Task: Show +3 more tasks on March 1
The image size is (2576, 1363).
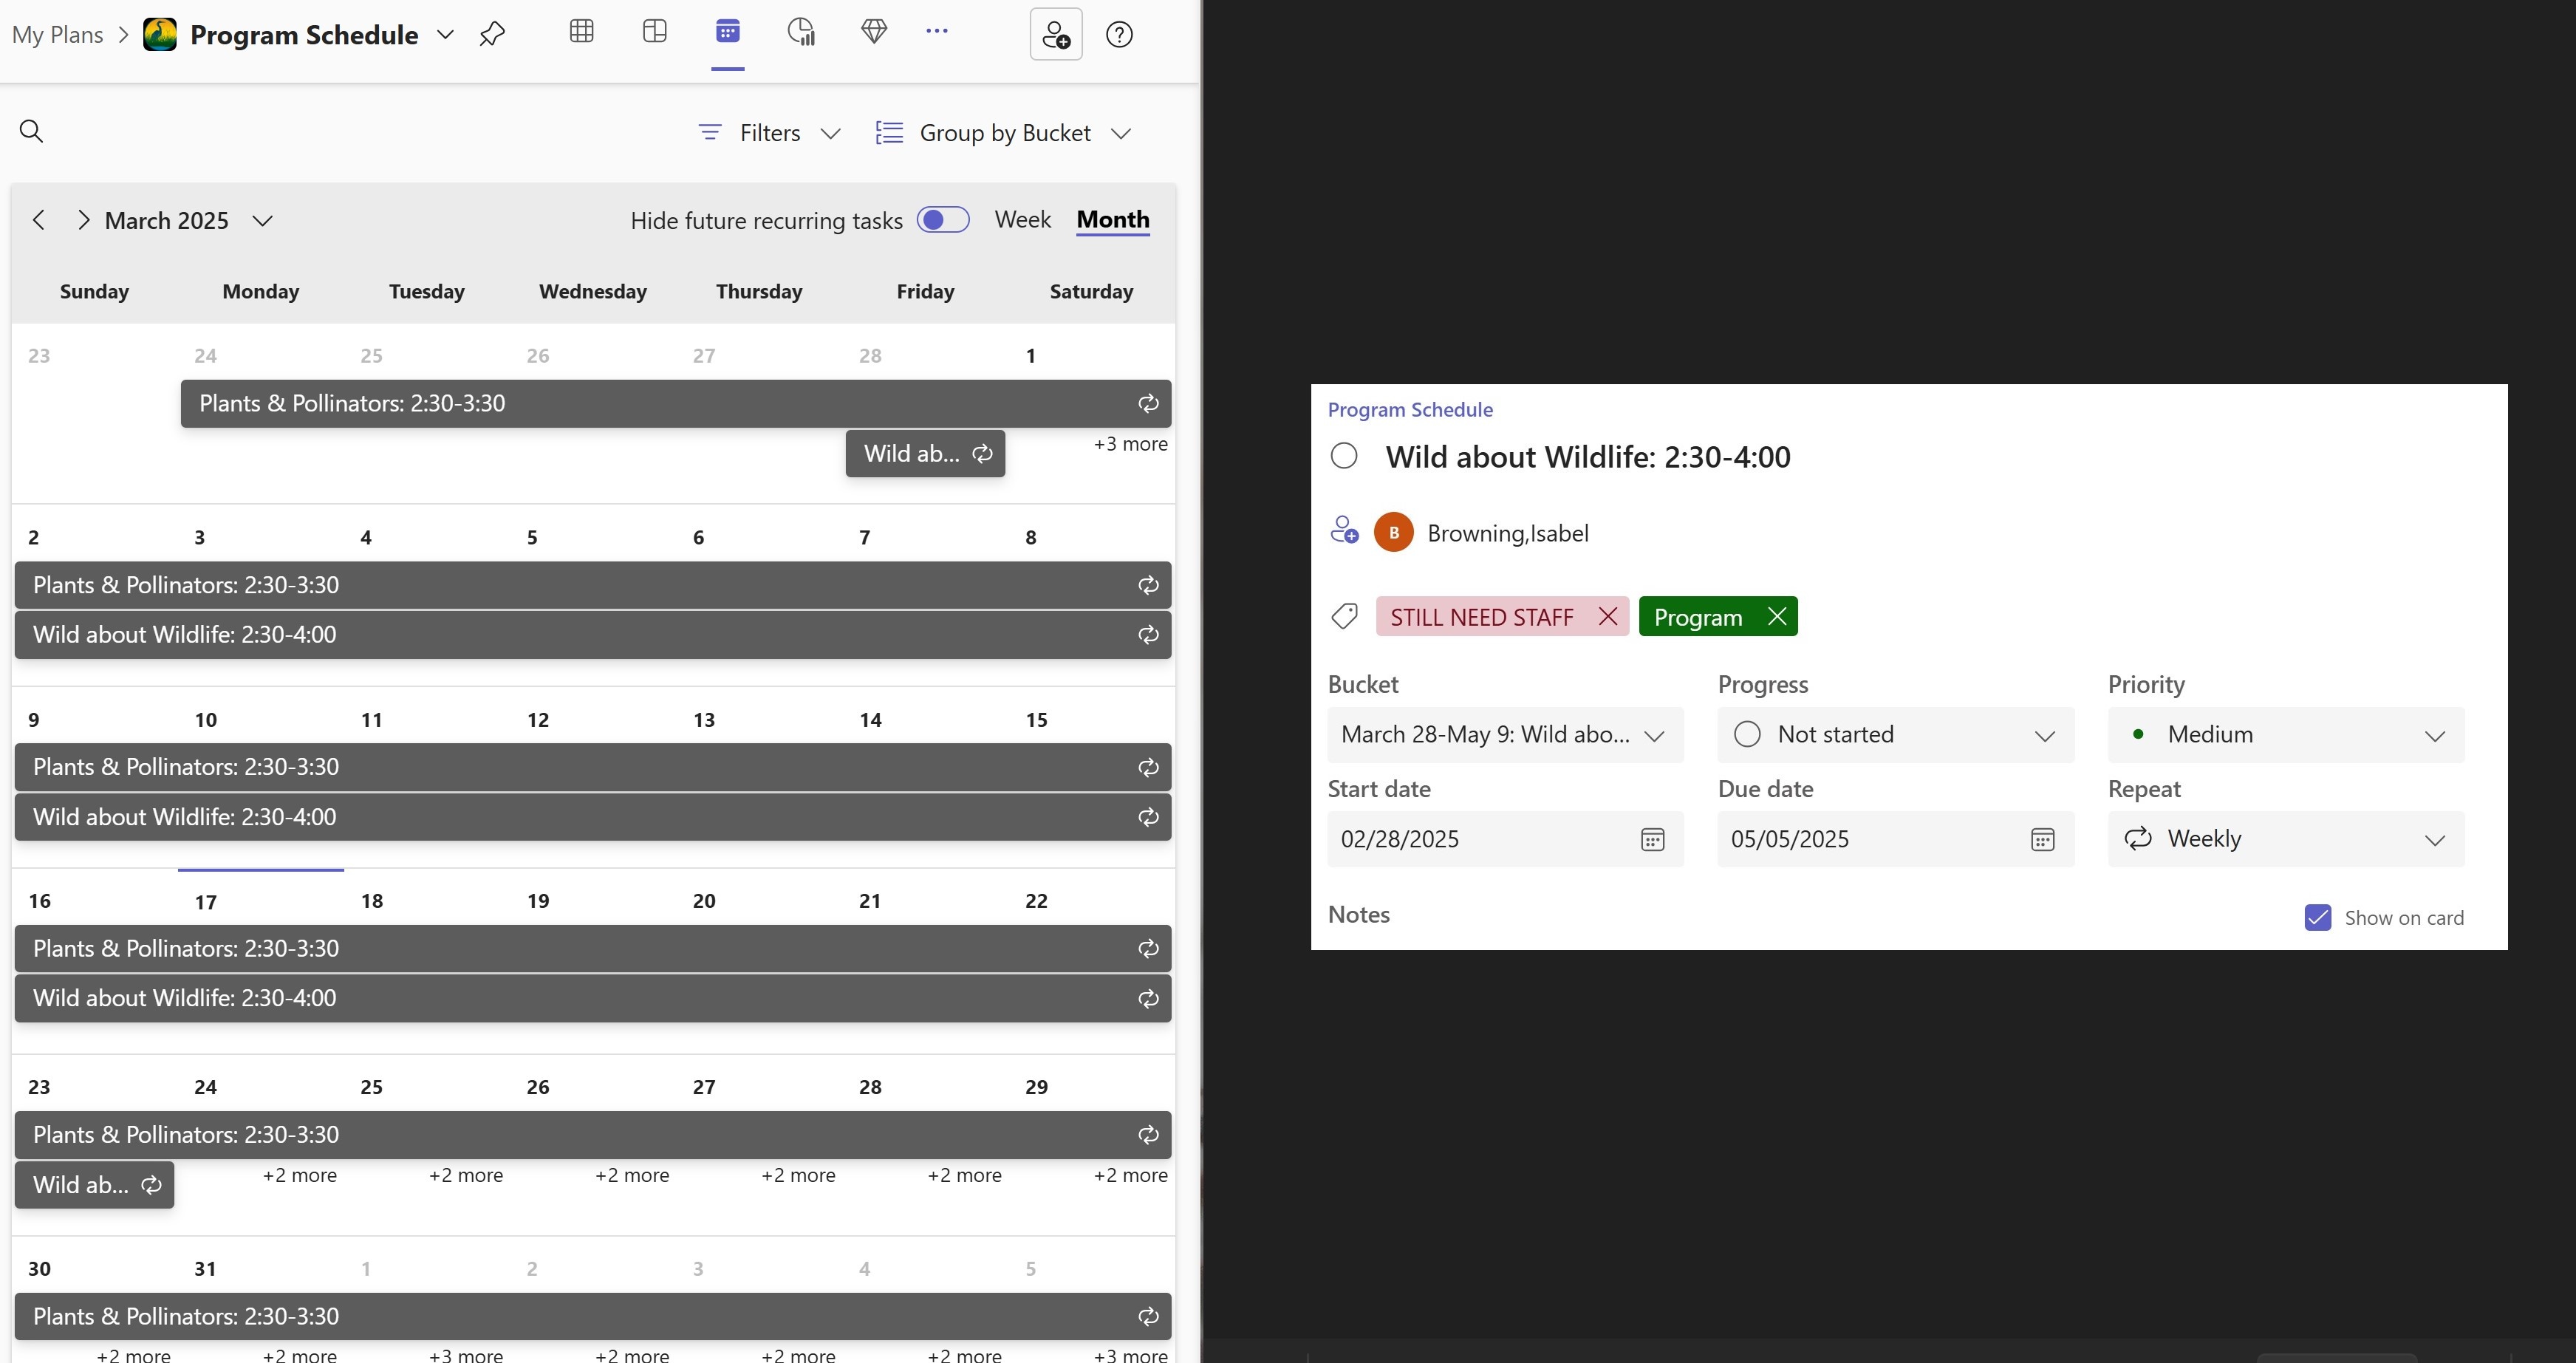Action: (1130, 443)
